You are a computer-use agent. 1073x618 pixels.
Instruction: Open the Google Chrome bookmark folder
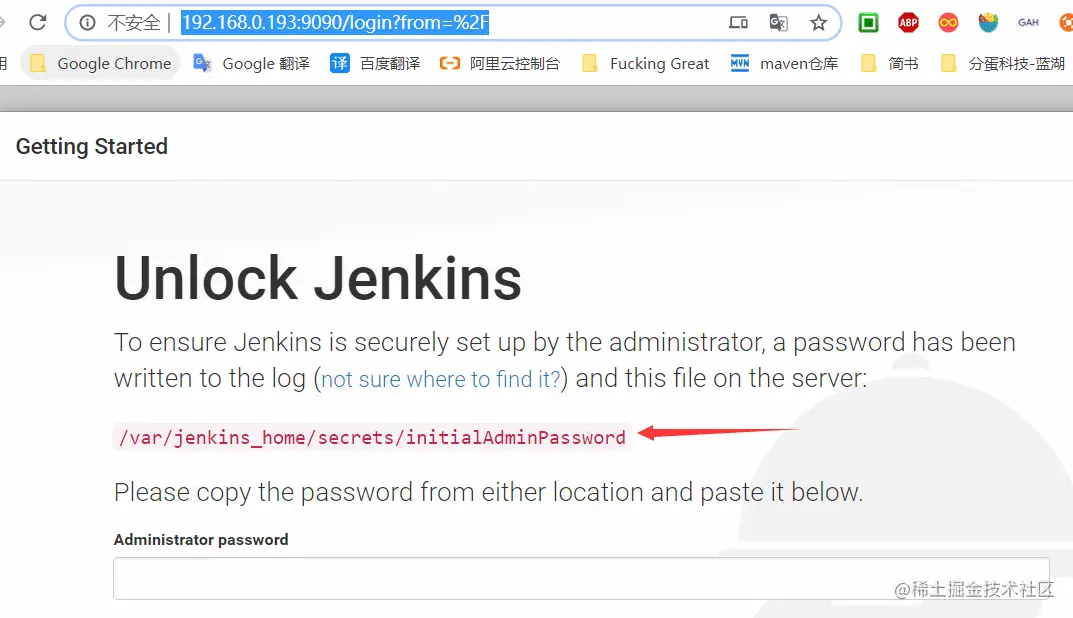(x=101, y=64)
